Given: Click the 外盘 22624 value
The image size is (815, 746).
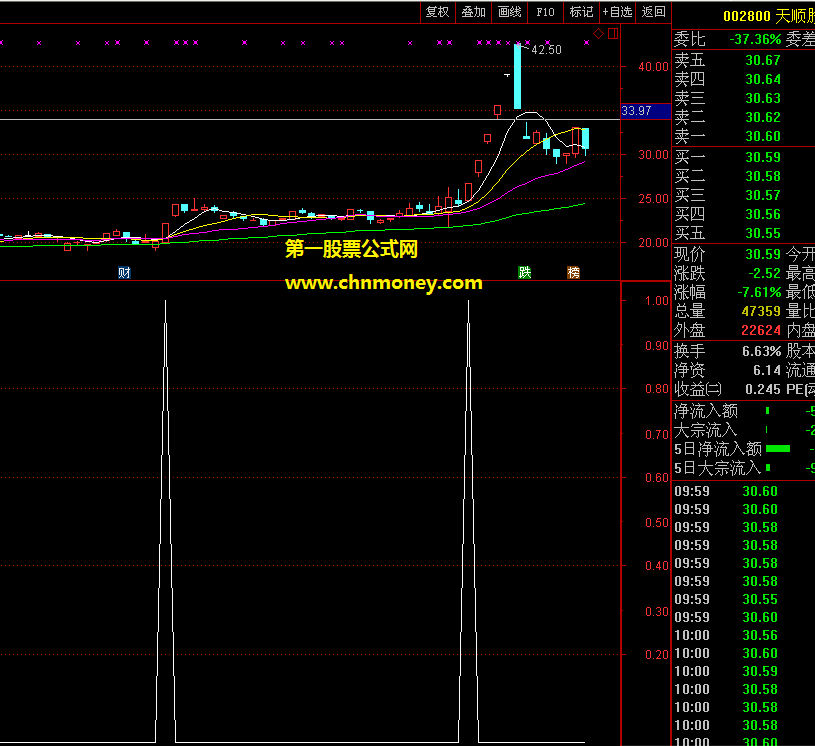Looking at the screenshot, I should coord(761,331).
